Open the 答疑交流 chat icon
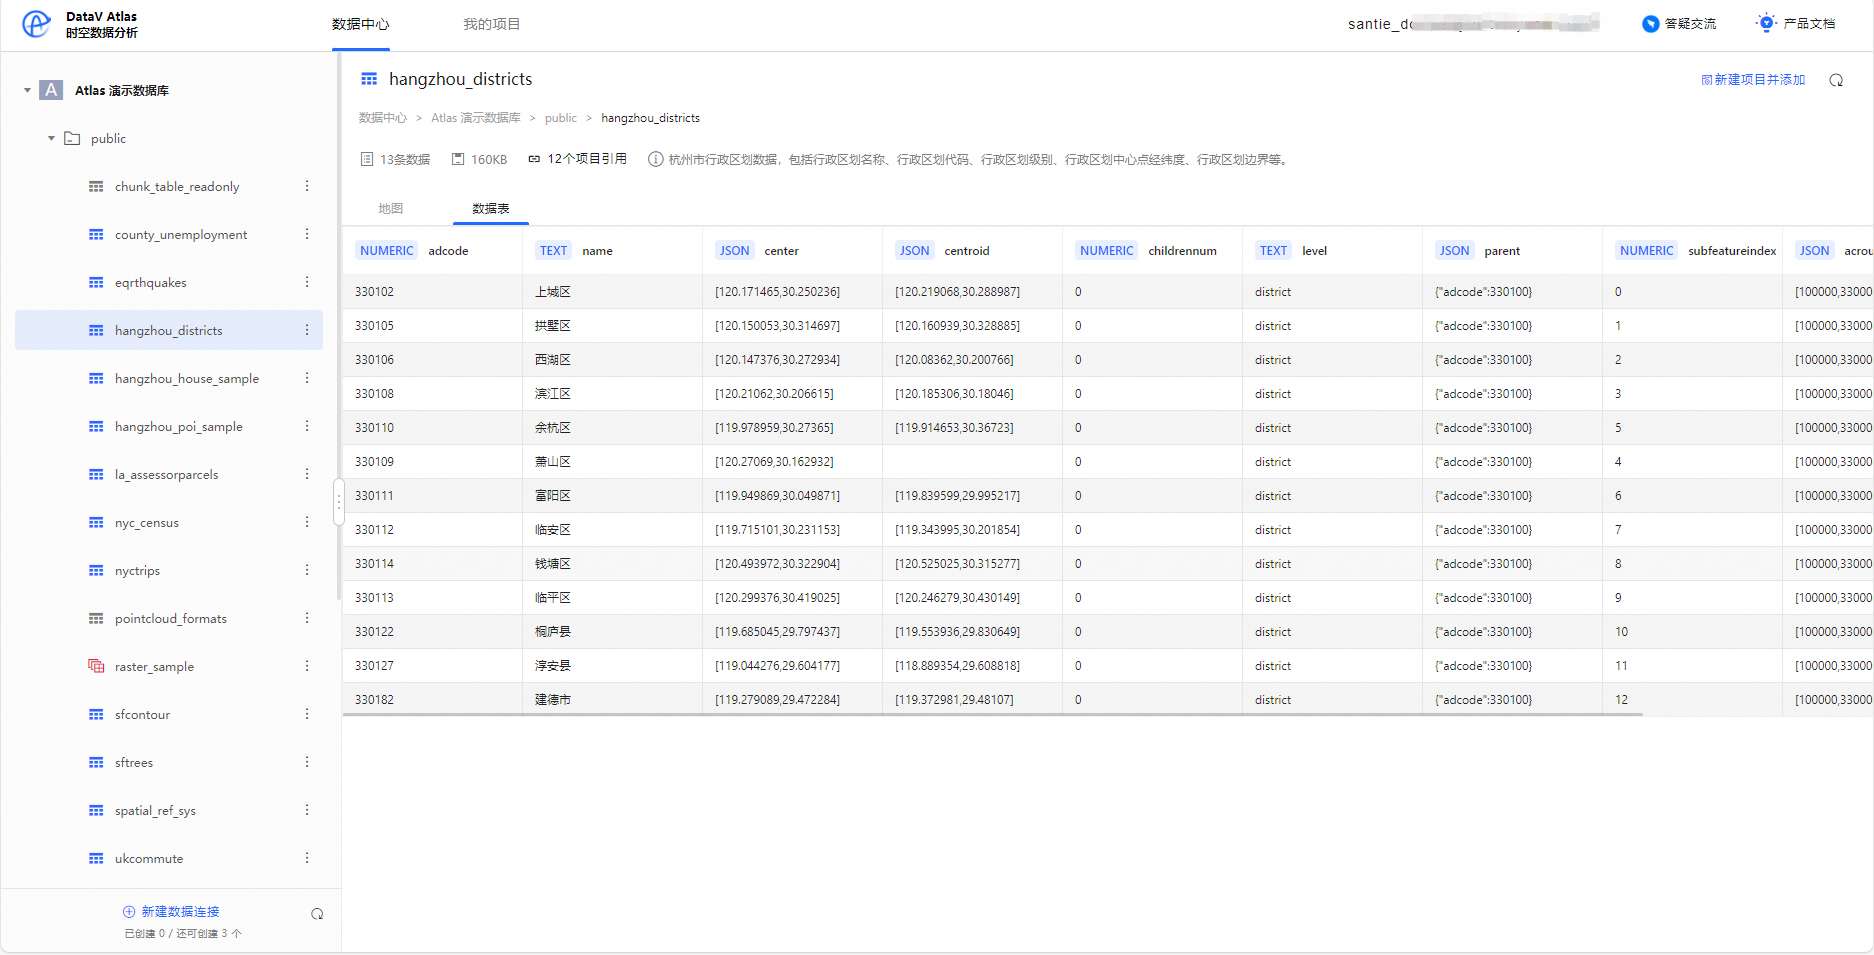This screenshot has width=1874, height=955. click(x=1651, y=24)
